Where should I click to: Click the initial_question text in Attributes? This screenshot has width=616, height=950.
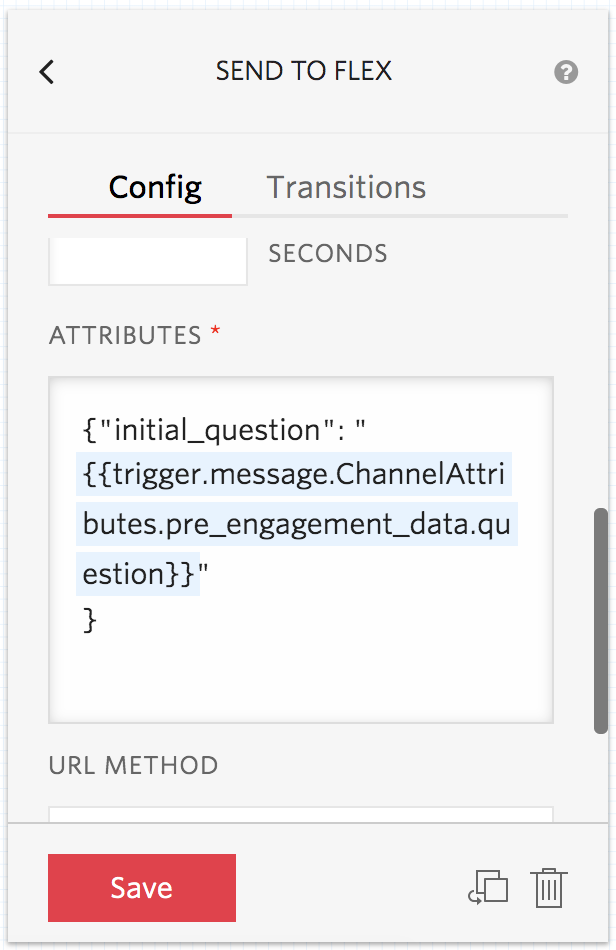tap(194, 429)
